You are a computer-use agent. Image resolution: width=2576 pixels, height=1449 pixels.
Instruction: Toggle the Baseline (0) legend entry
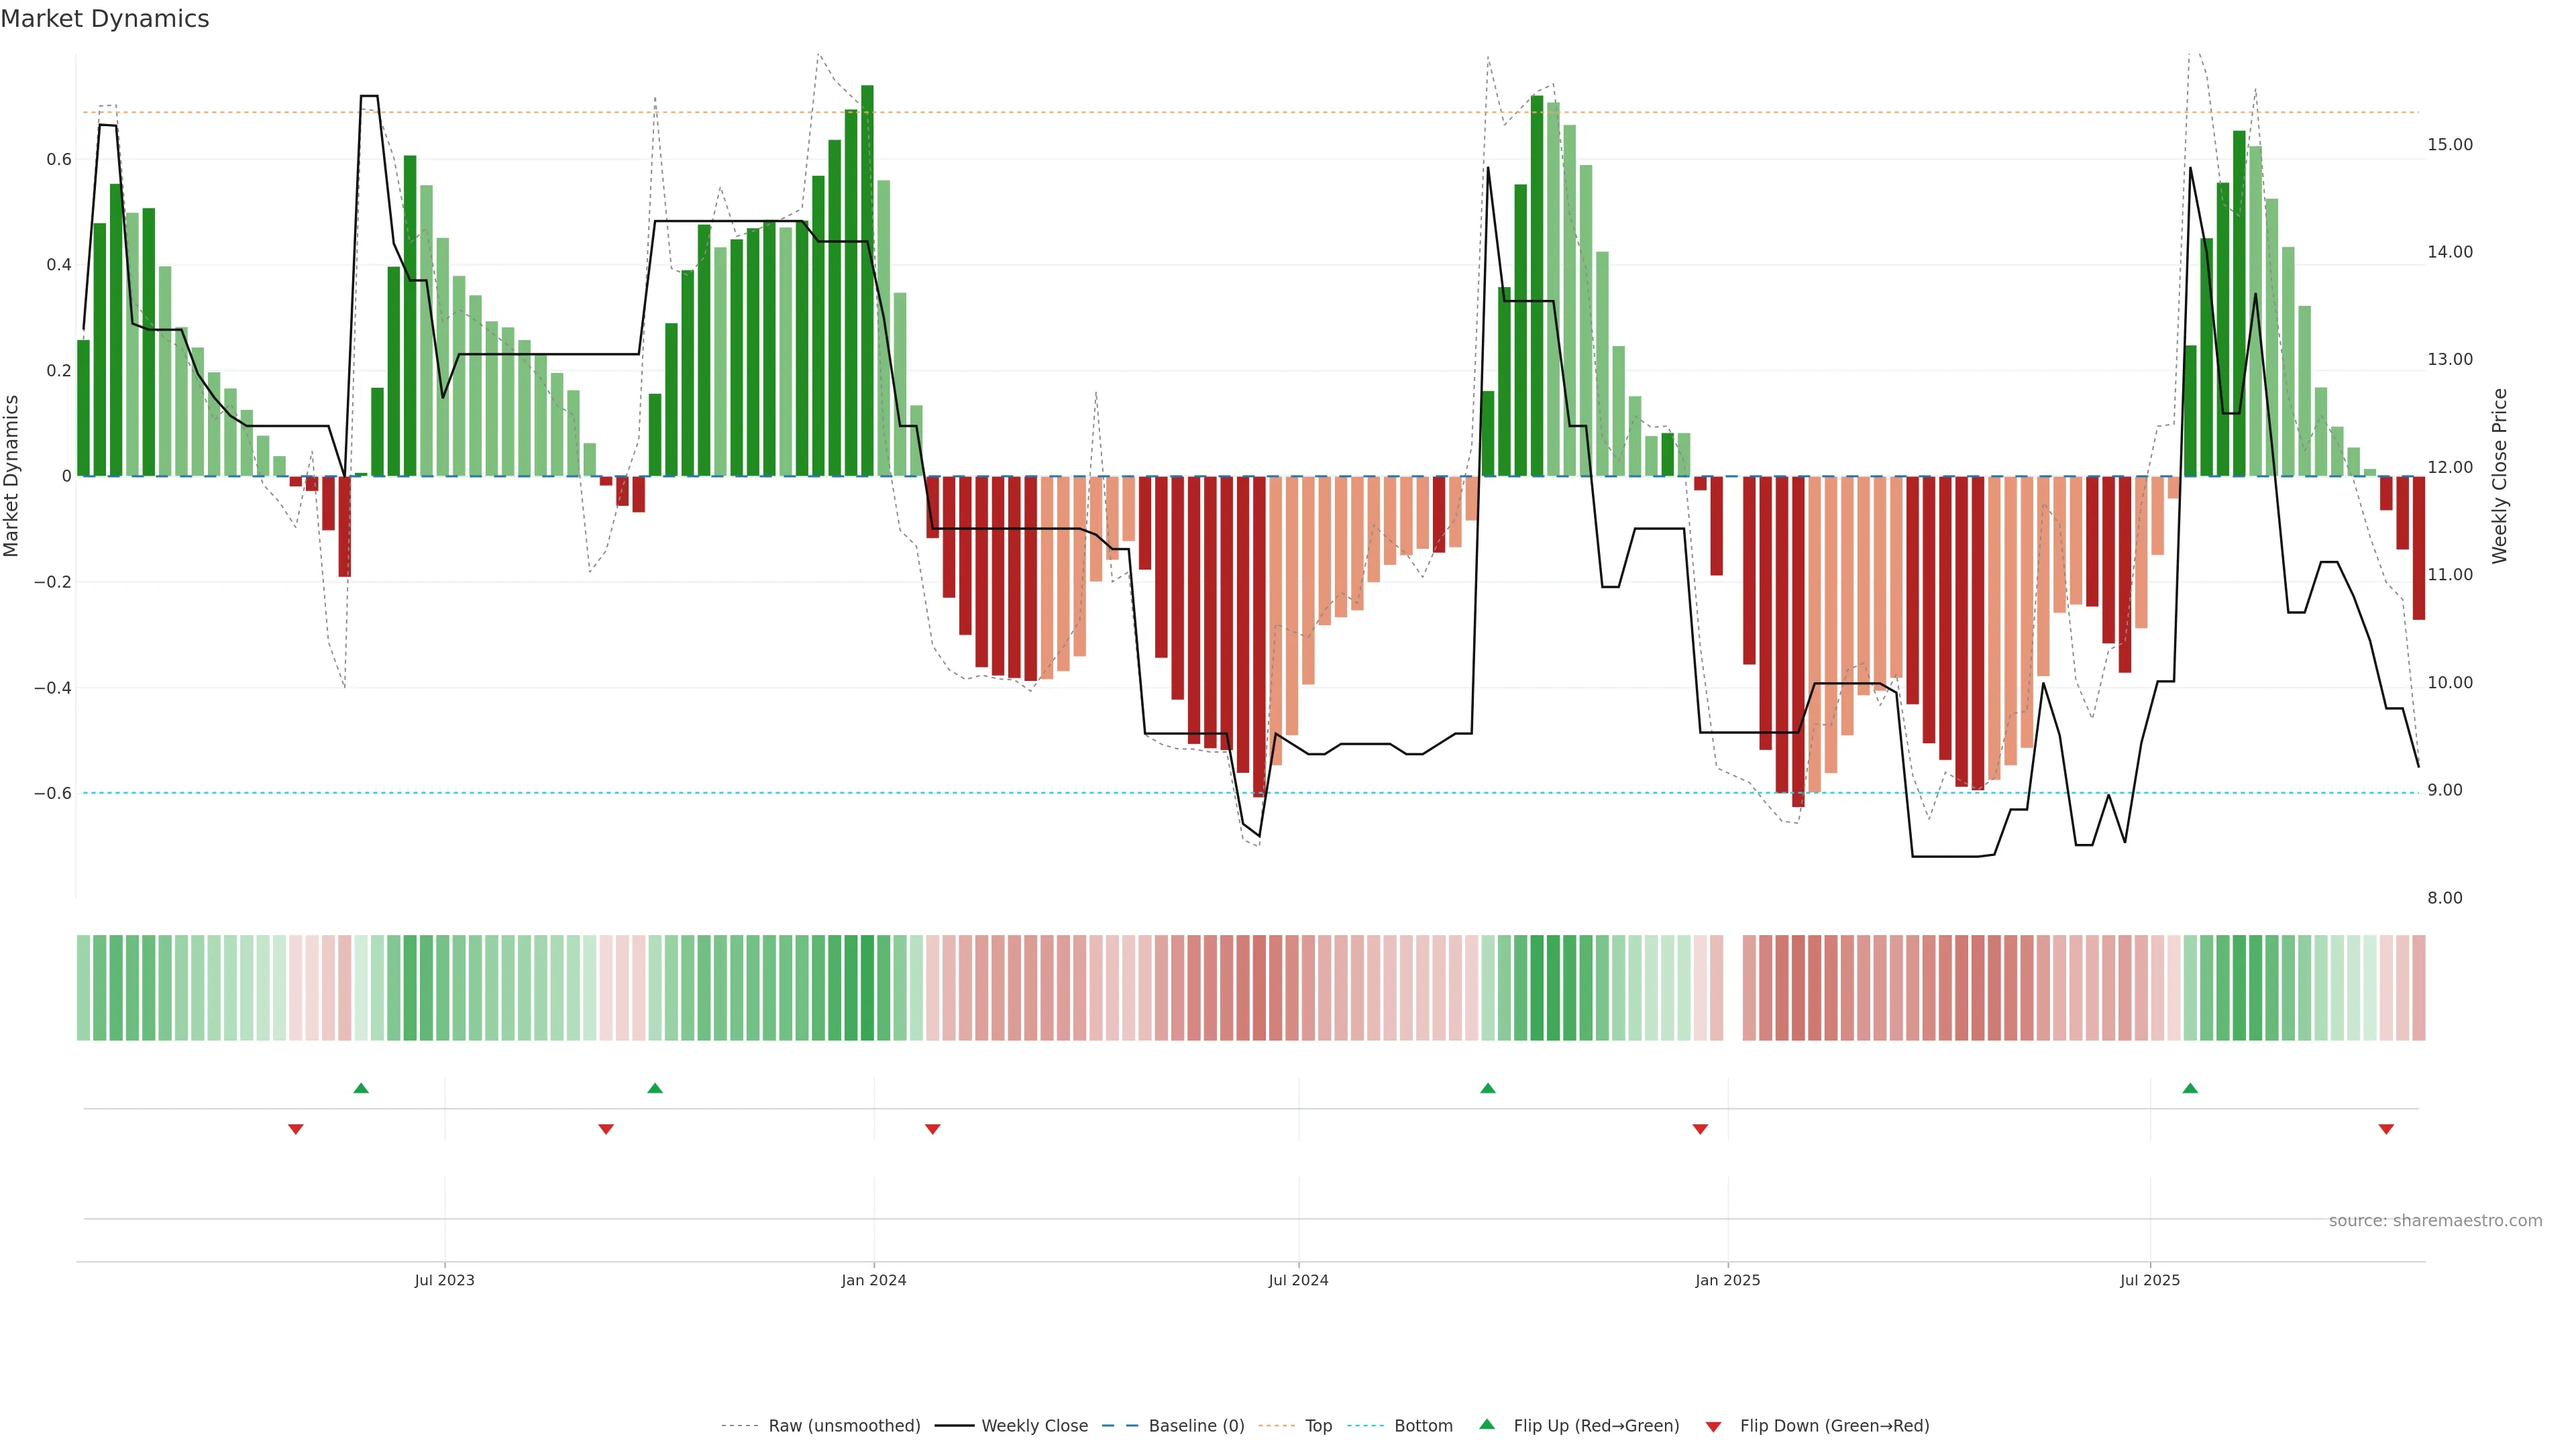pyautogui.click(x=1196, y=1426)
